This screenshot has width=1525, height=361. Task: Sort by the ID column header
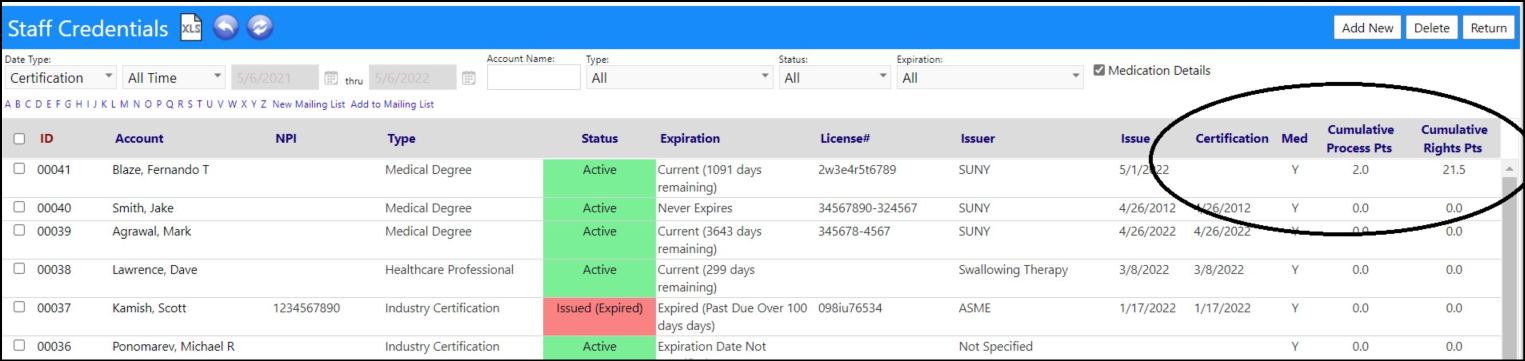coord(46,139)
